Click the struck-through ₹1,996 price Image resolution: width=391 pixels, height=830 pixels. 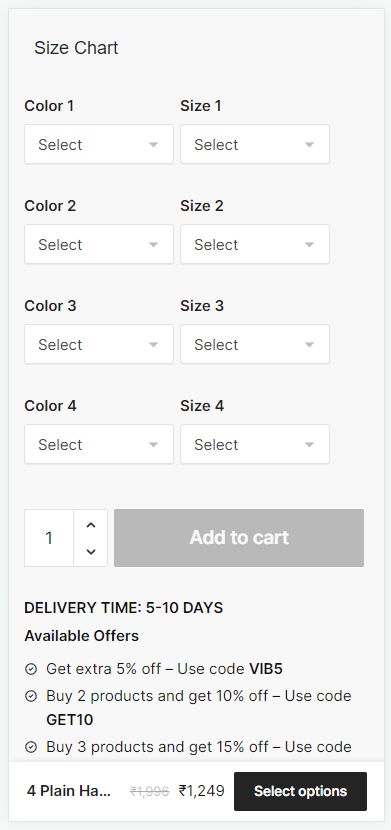pyautogui.click(x=150, y=791)
